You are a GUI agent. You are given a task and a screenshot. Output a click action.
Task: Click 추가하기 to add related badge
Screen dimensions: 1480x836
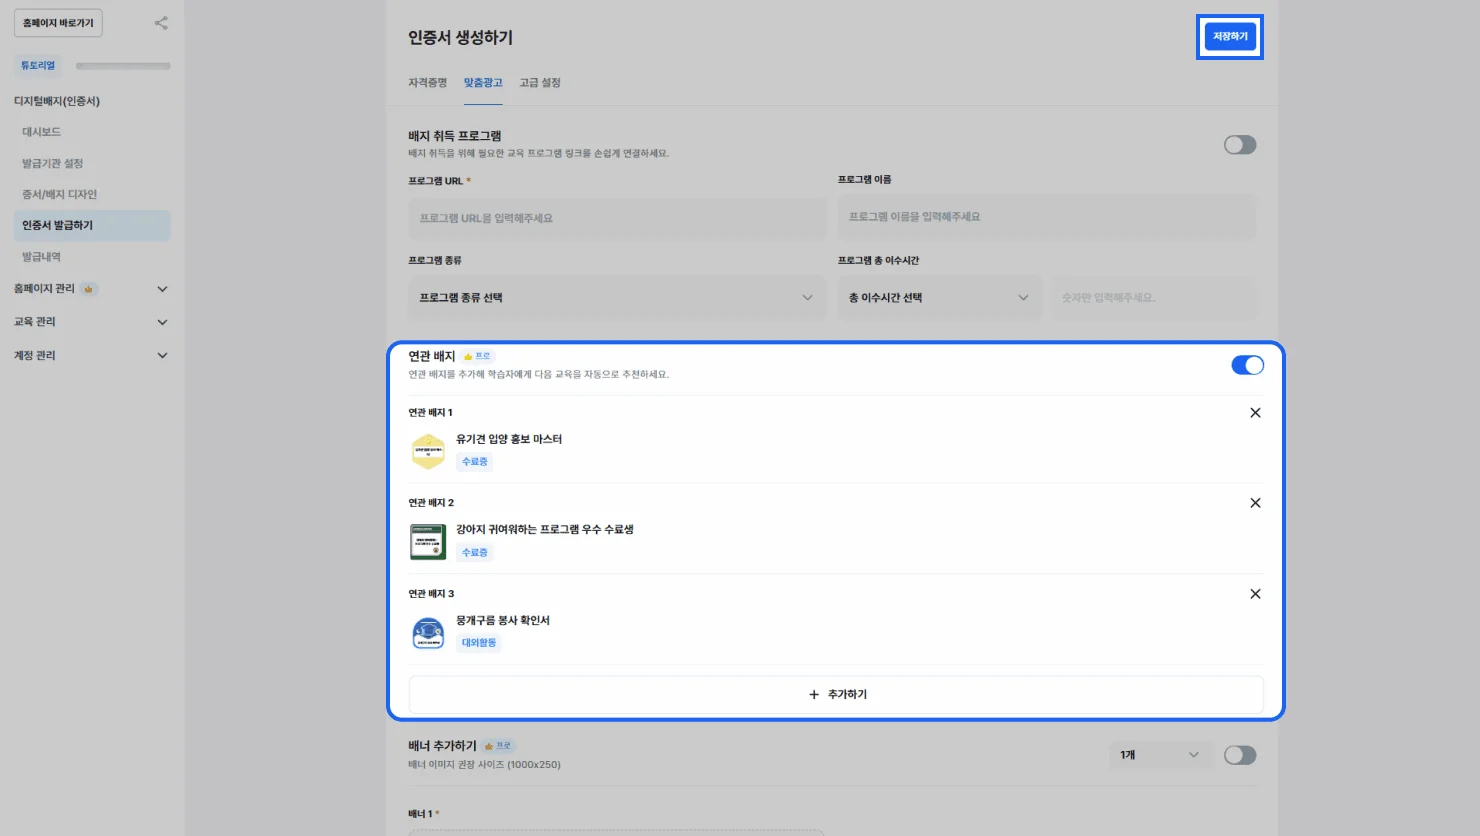pyautogui.click(x=836, y=694)
